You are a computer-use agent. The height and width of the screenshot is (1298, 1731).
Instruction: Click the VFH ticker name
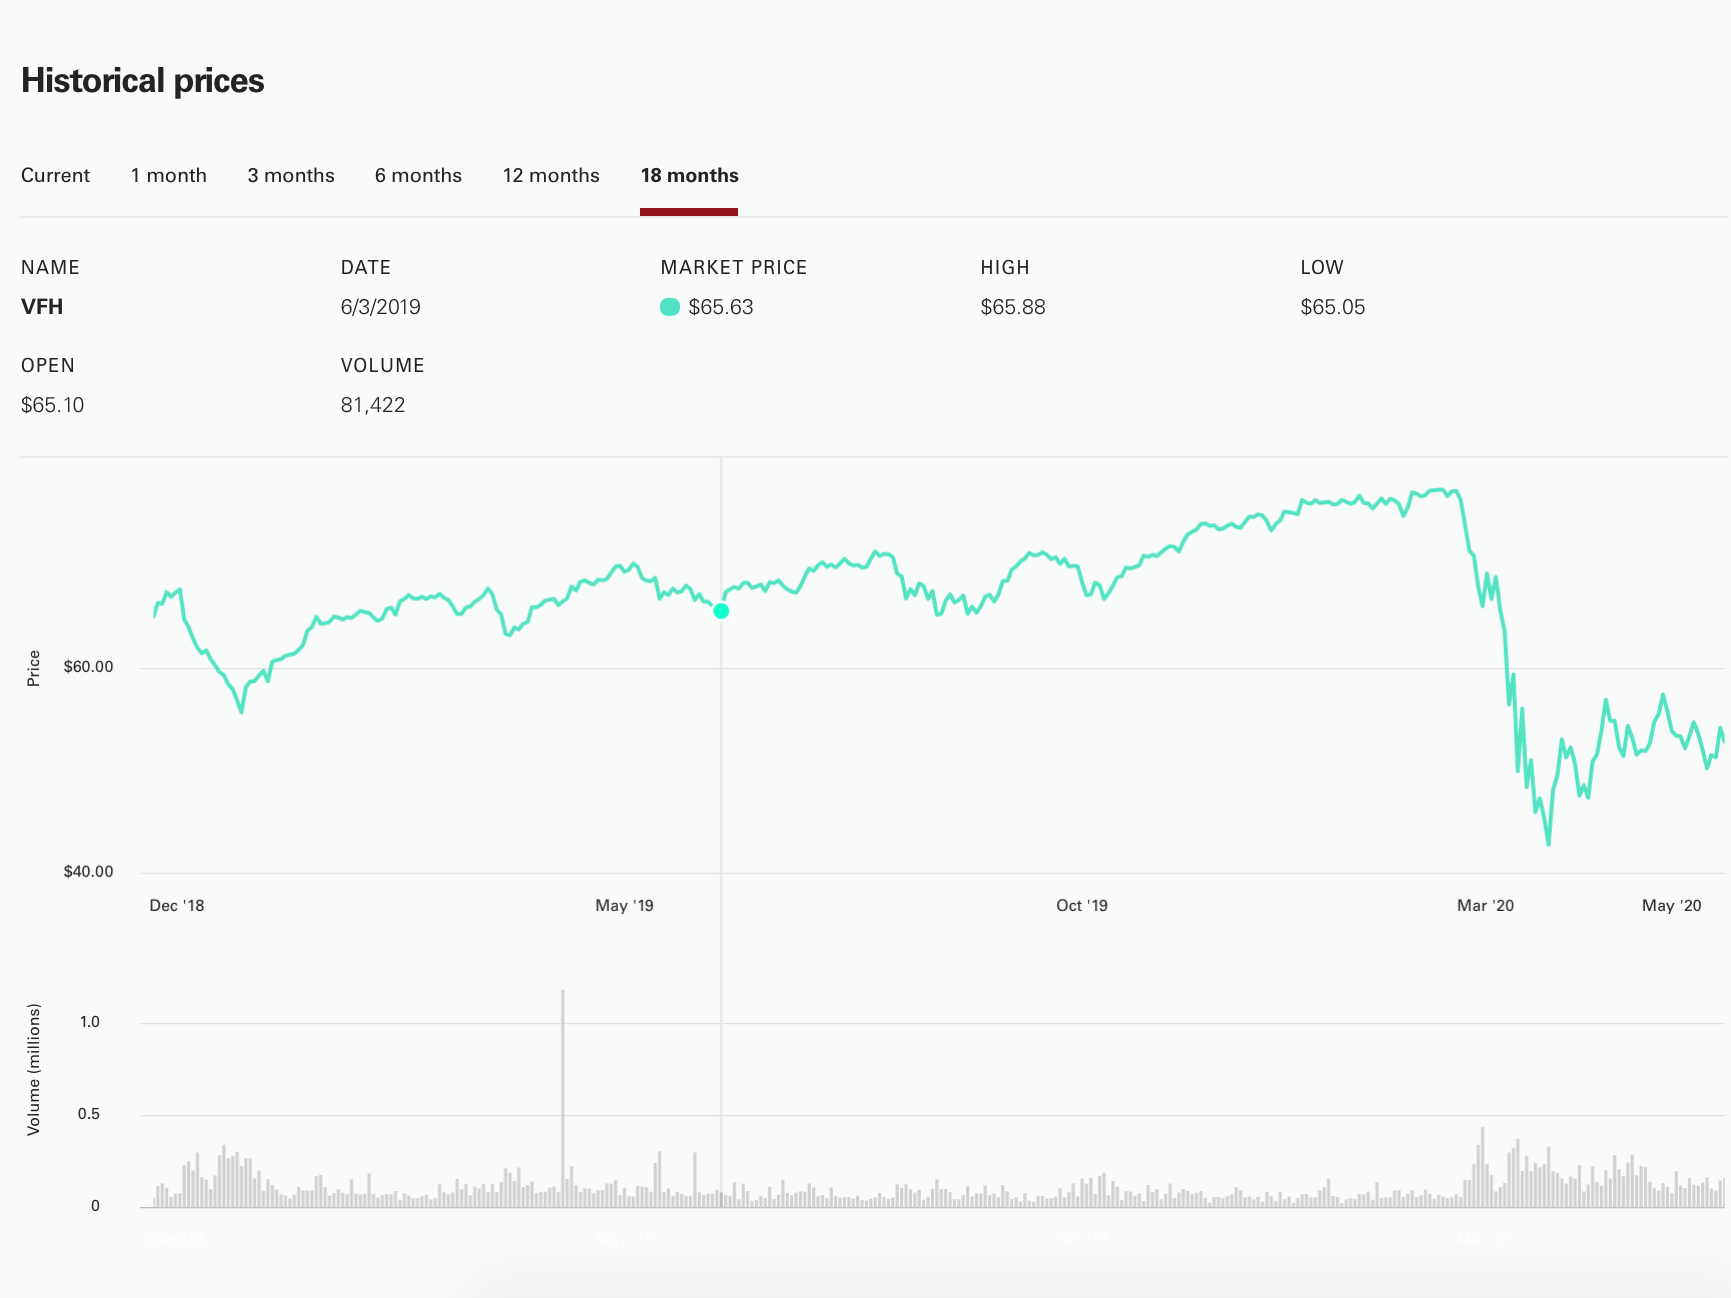coord(42,307)
